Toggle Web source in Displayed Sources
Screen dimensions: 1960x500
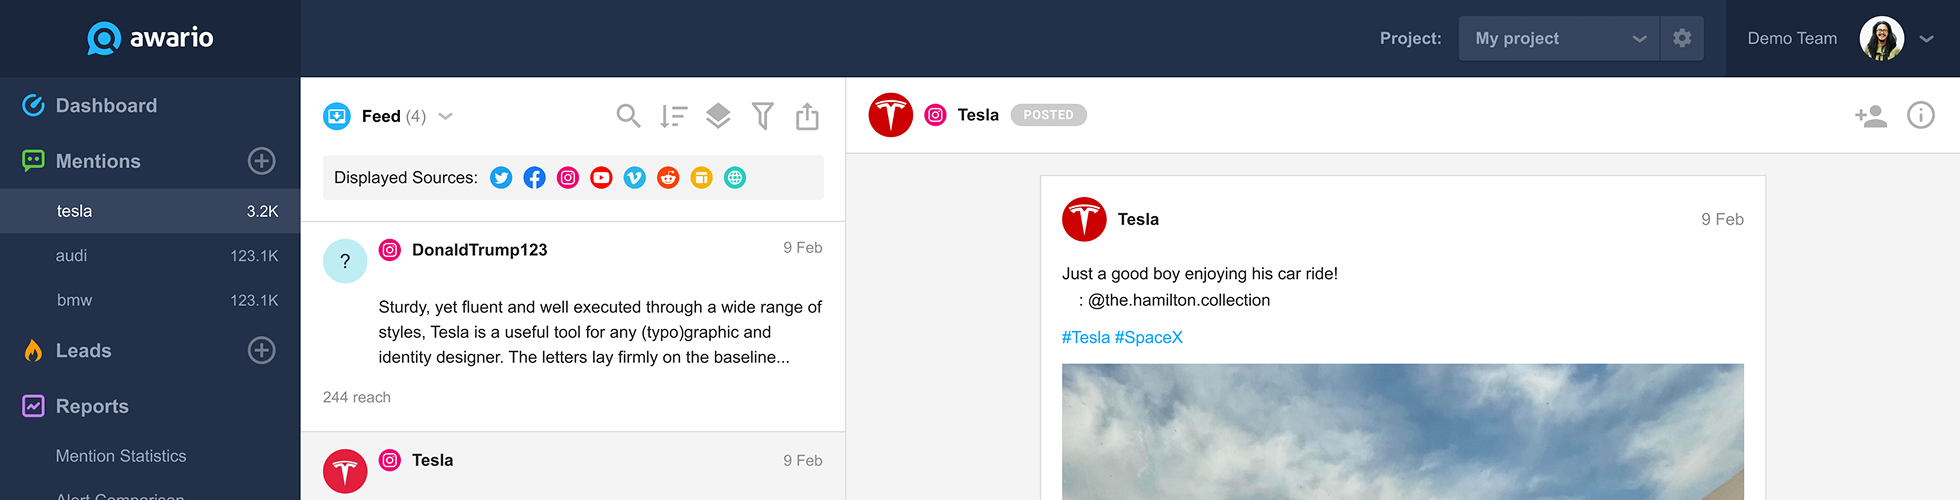tap(735, 178)
